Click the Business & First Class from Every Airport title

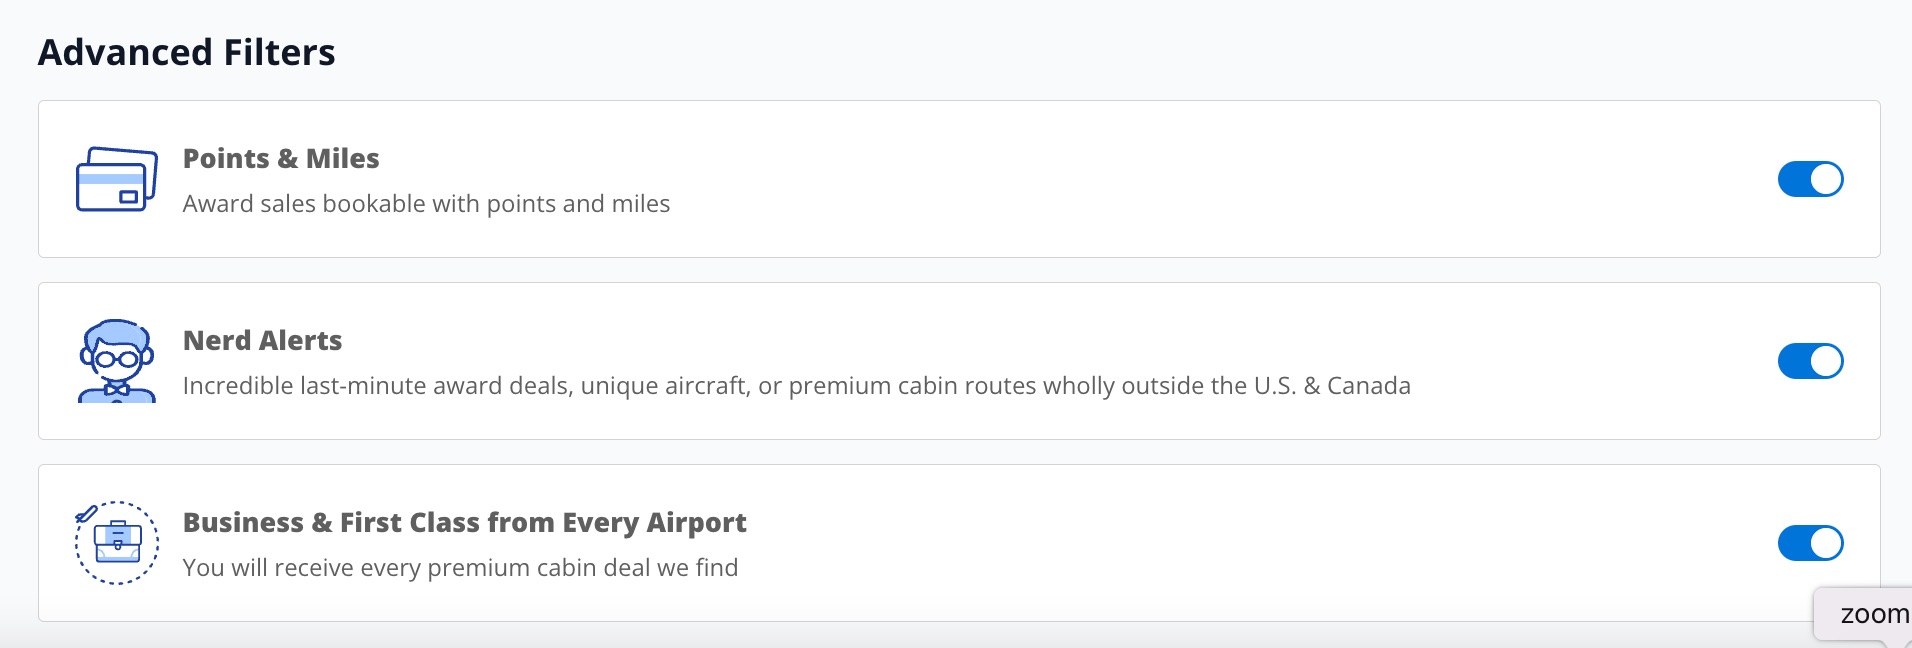pyautogui.click(x=465, y=522)
